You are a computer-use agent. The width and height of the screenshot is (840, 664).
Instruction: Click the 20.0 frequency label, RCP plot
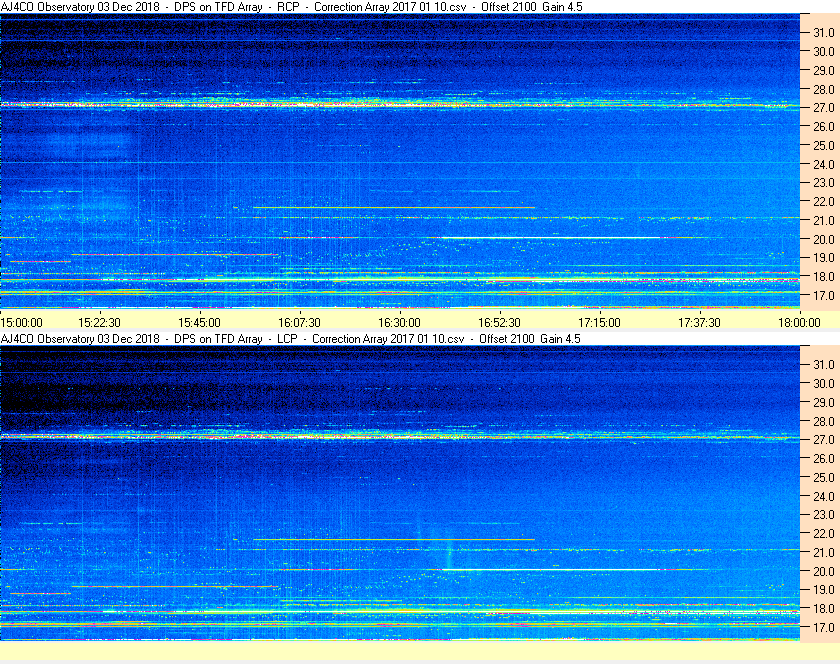(824, 239)
